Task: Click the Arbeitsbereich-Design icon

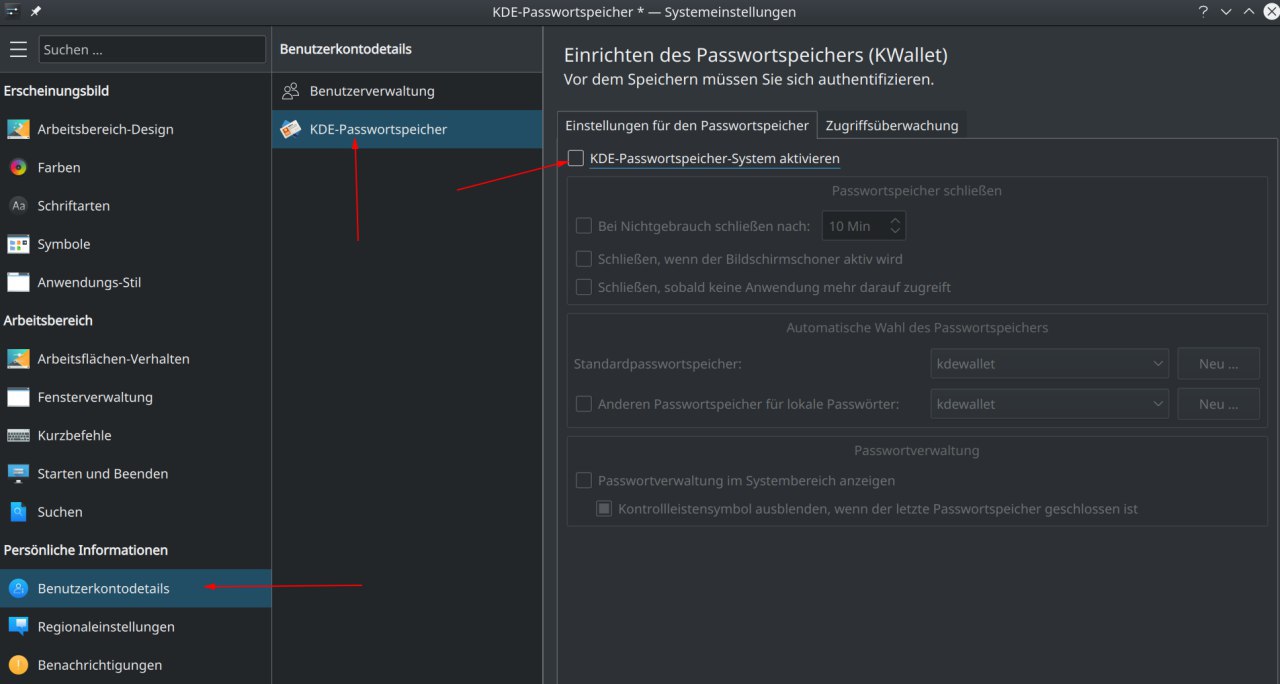Action: [18, 129]
